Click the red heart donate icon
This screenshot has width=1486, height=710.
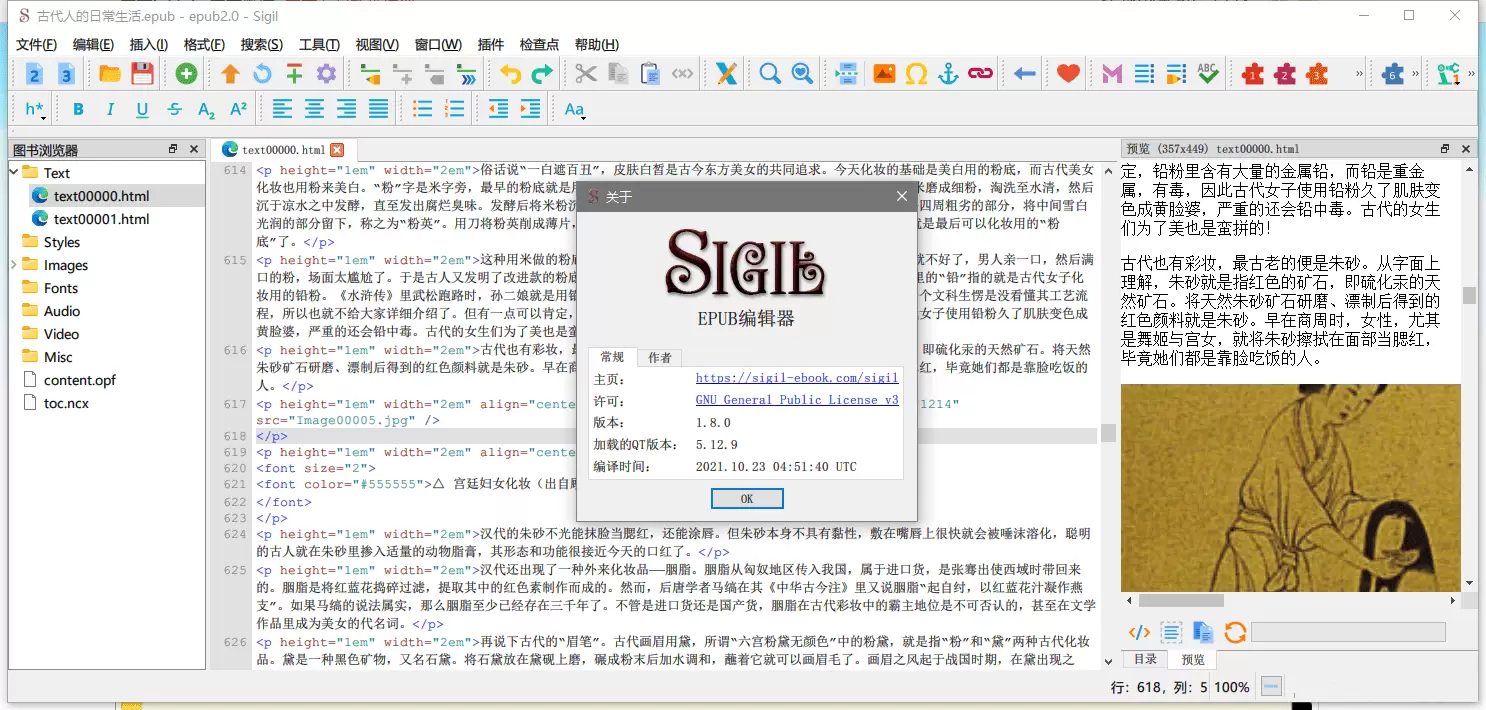[x=1068, y=73]
